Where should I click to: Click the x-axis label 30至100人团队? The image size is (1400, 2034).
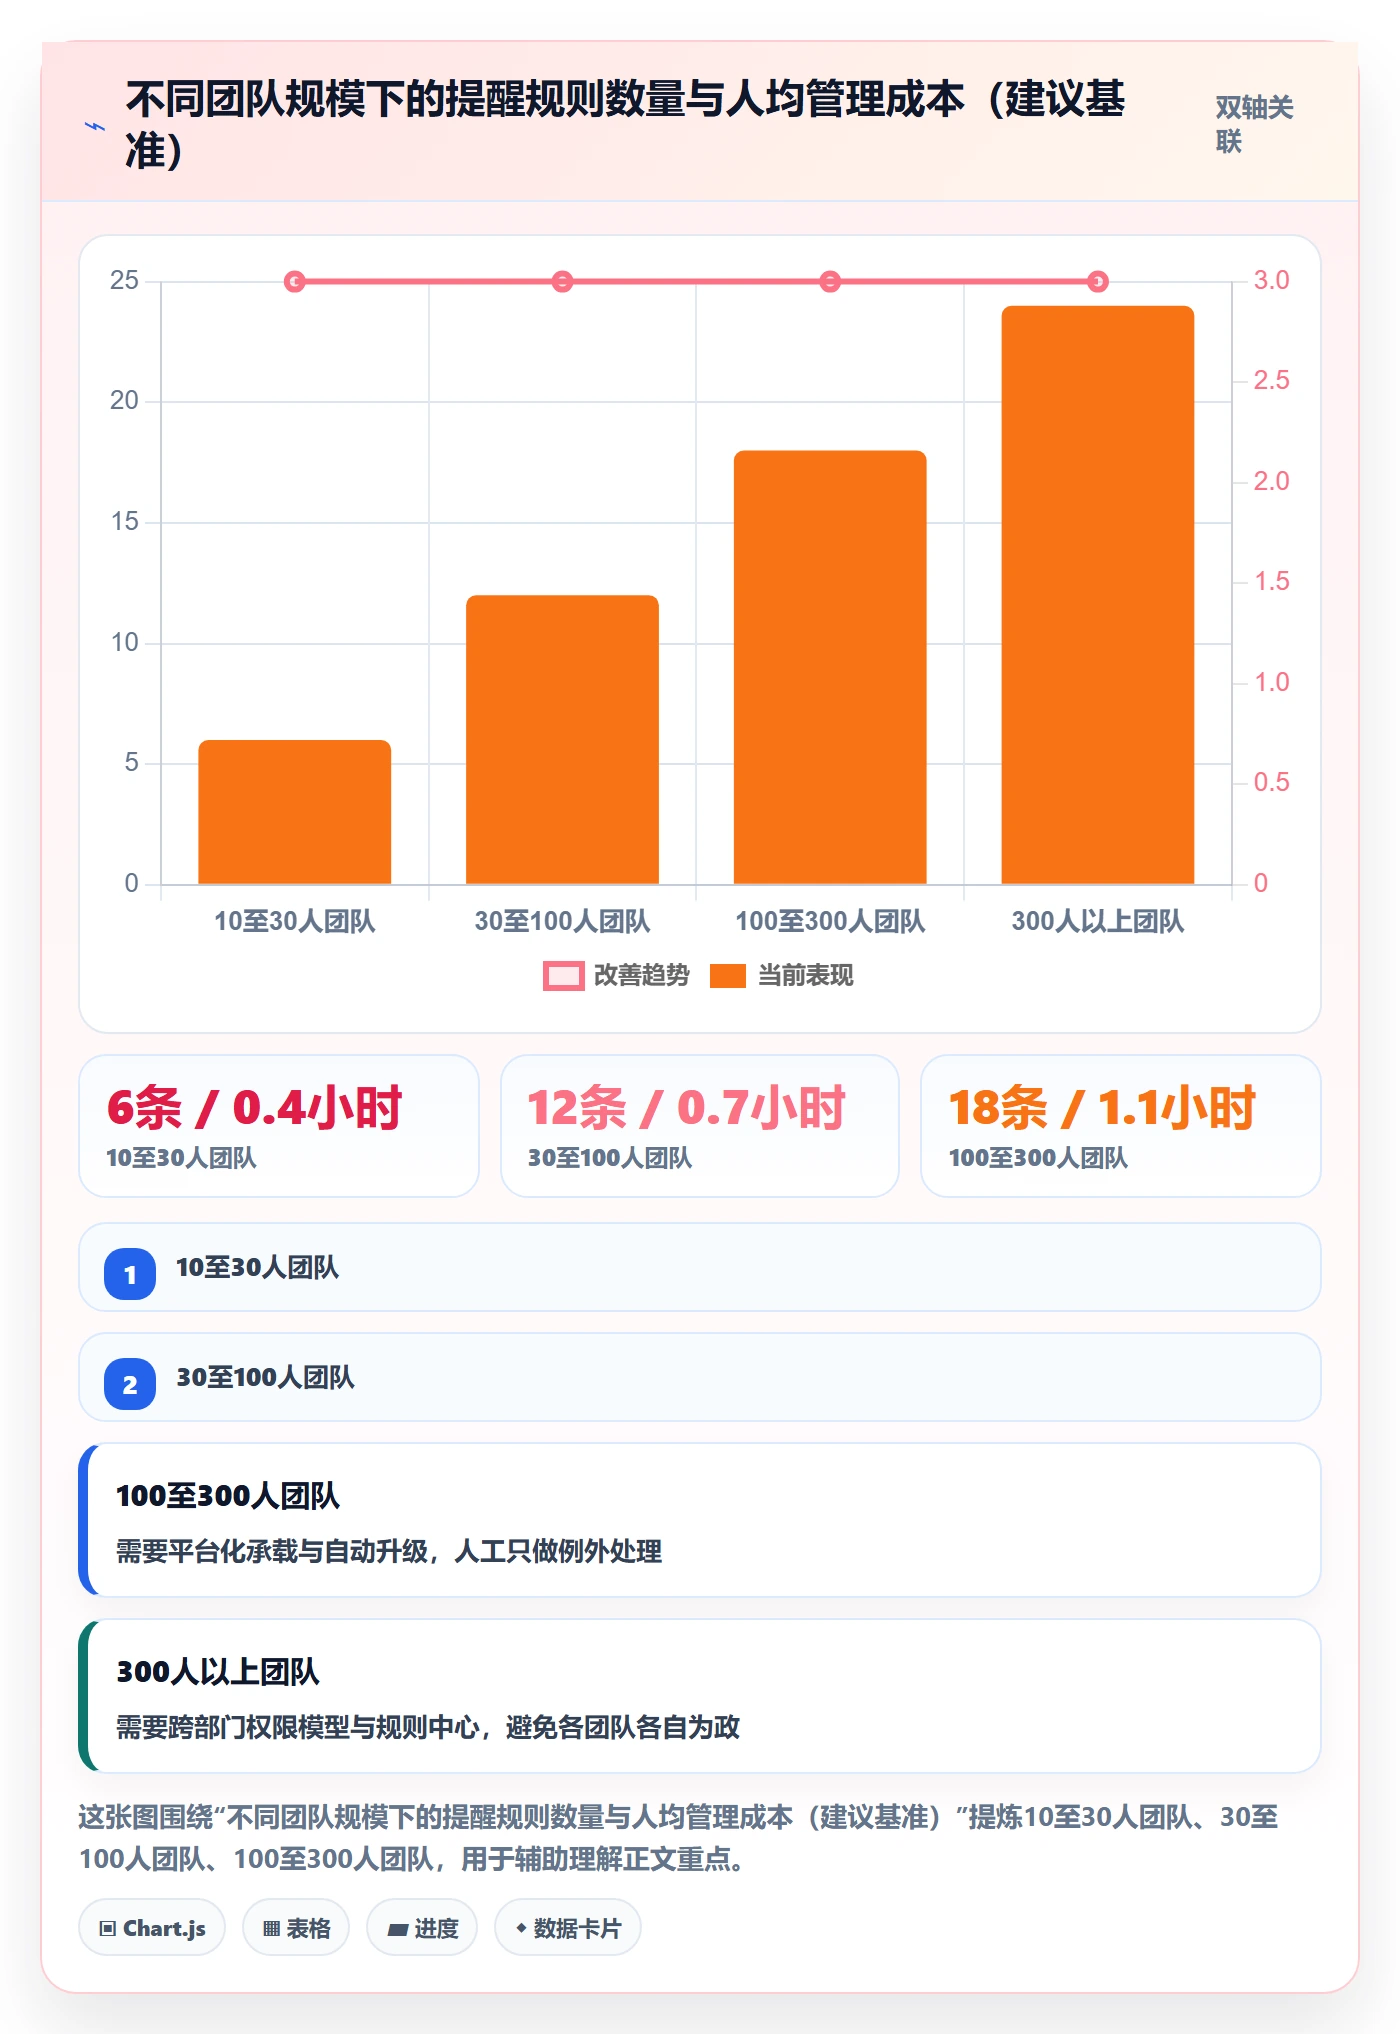(562, 921)
